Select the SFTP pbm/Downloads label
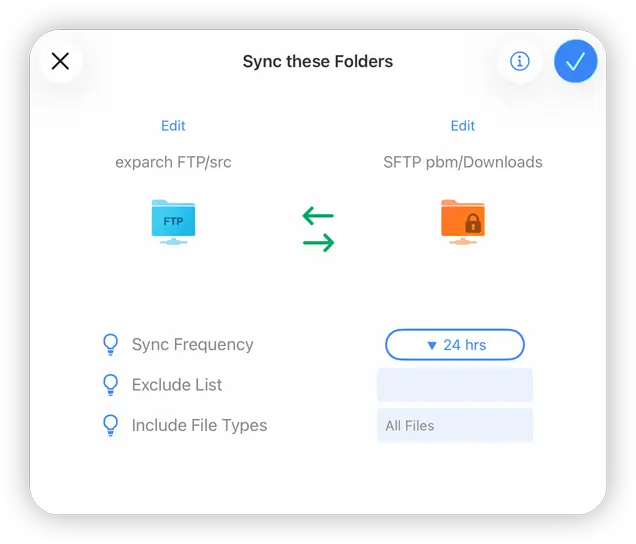Image resolution: width=636 pixels, height=544 pixels. pos(463,162)
